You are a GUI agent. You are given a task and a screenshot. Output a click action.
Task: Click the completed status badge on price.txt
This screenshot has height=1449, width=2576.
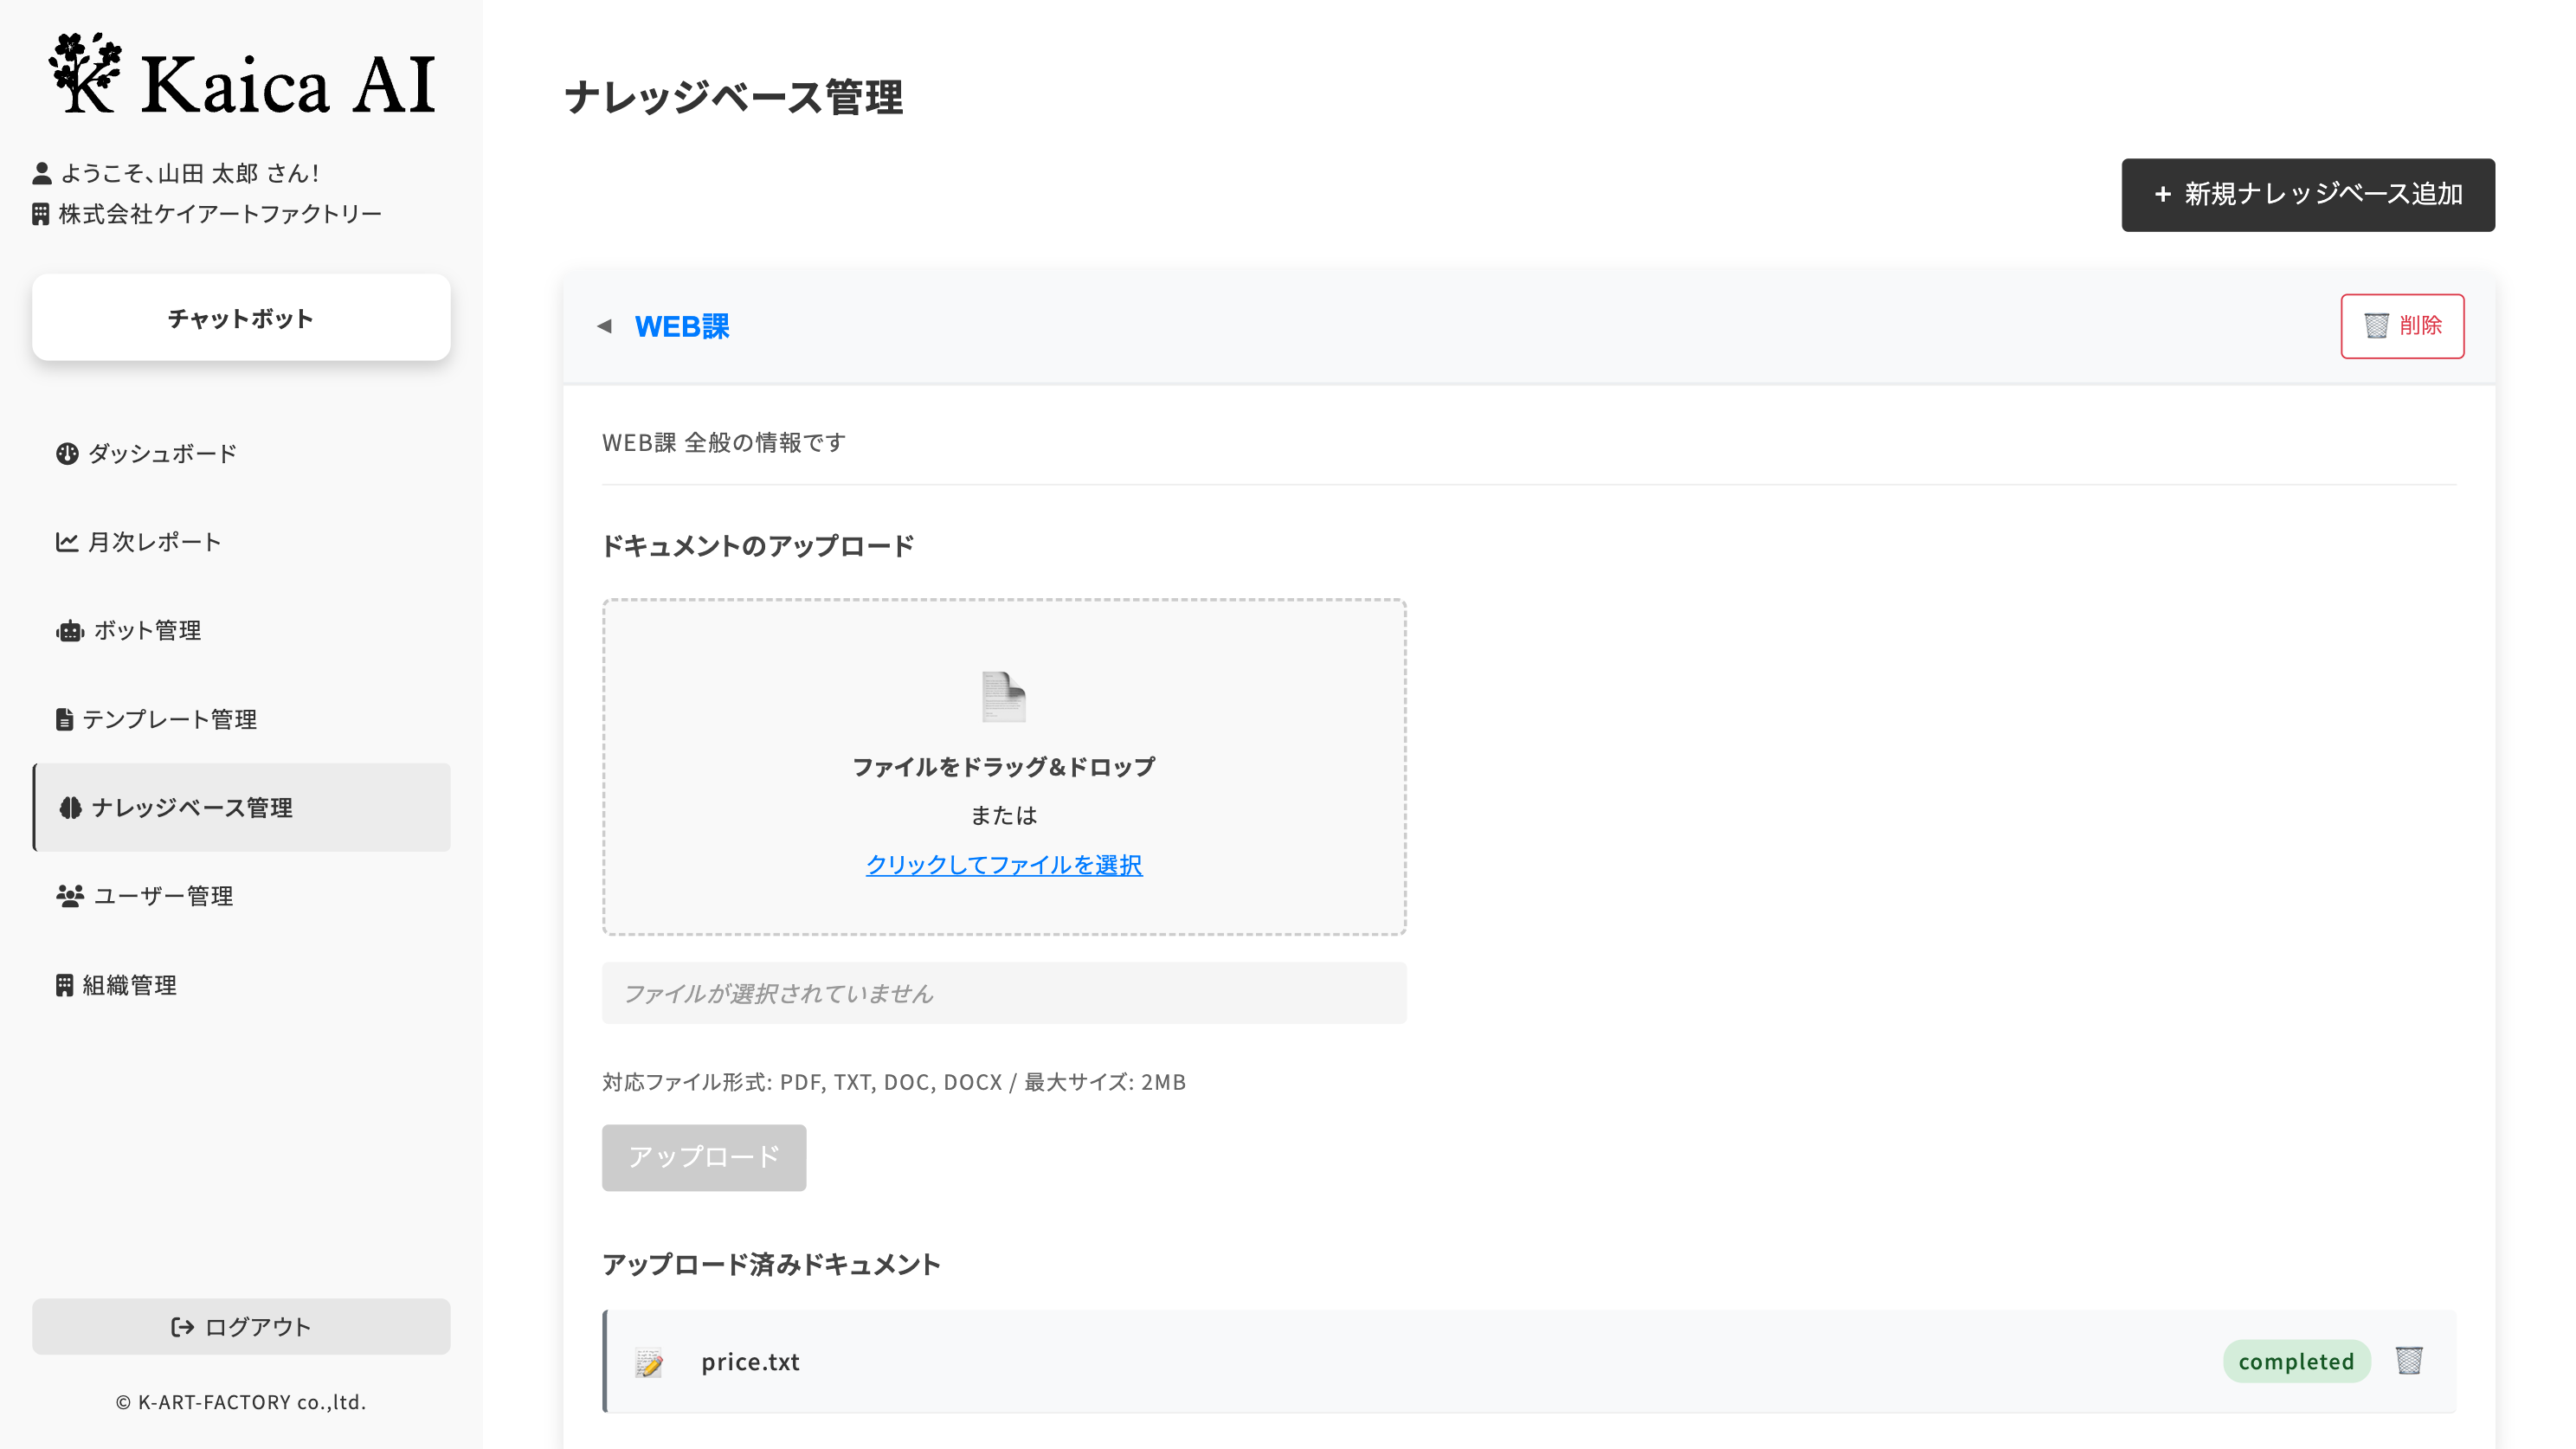(x=2297, y=1361)
